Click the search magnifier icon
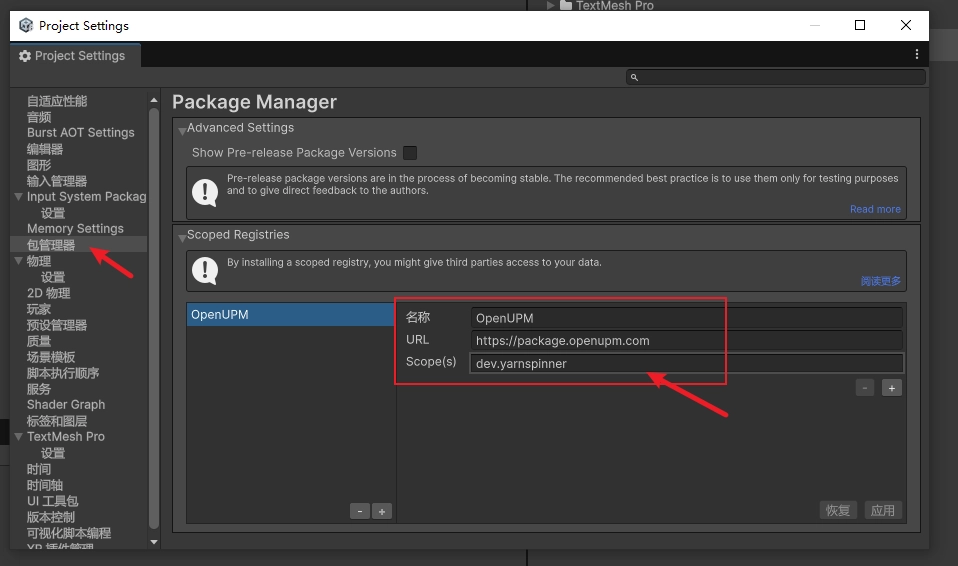The width and height of the screenshot is (958, 566). (634, 77)
